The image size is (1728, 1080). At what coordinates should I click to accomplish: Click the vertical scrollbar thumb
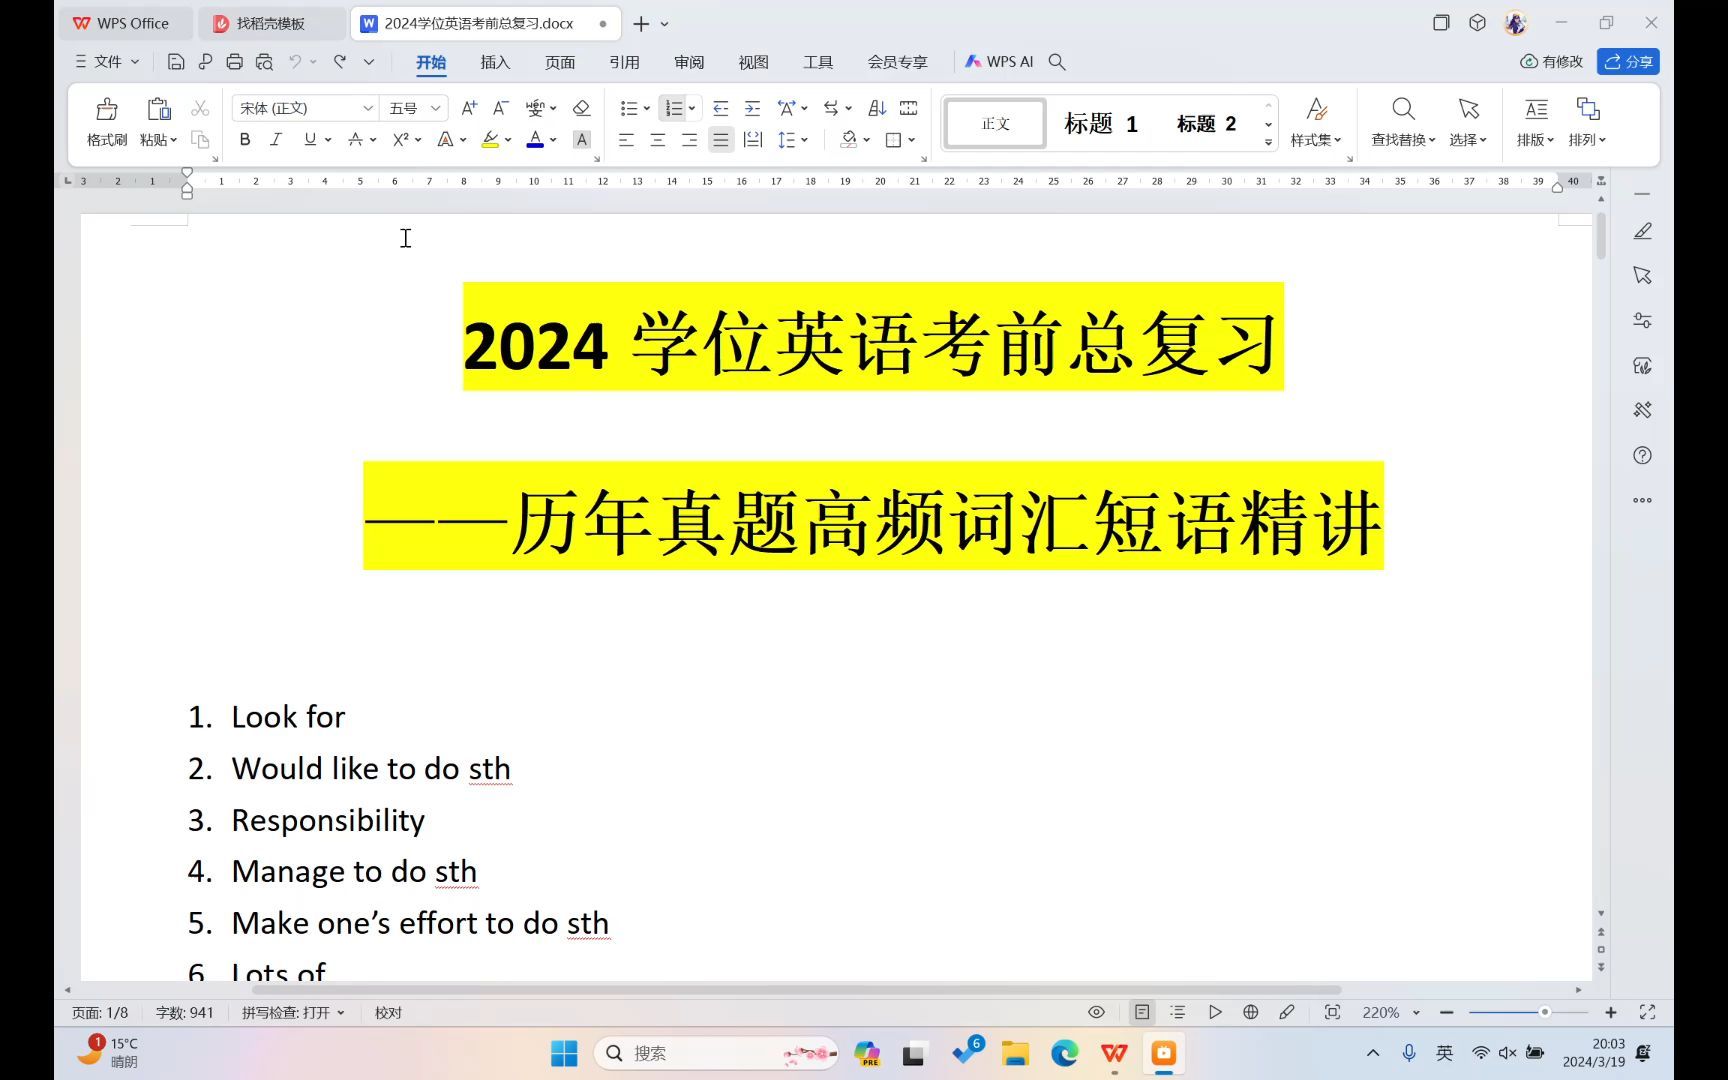coord(1601,237)
